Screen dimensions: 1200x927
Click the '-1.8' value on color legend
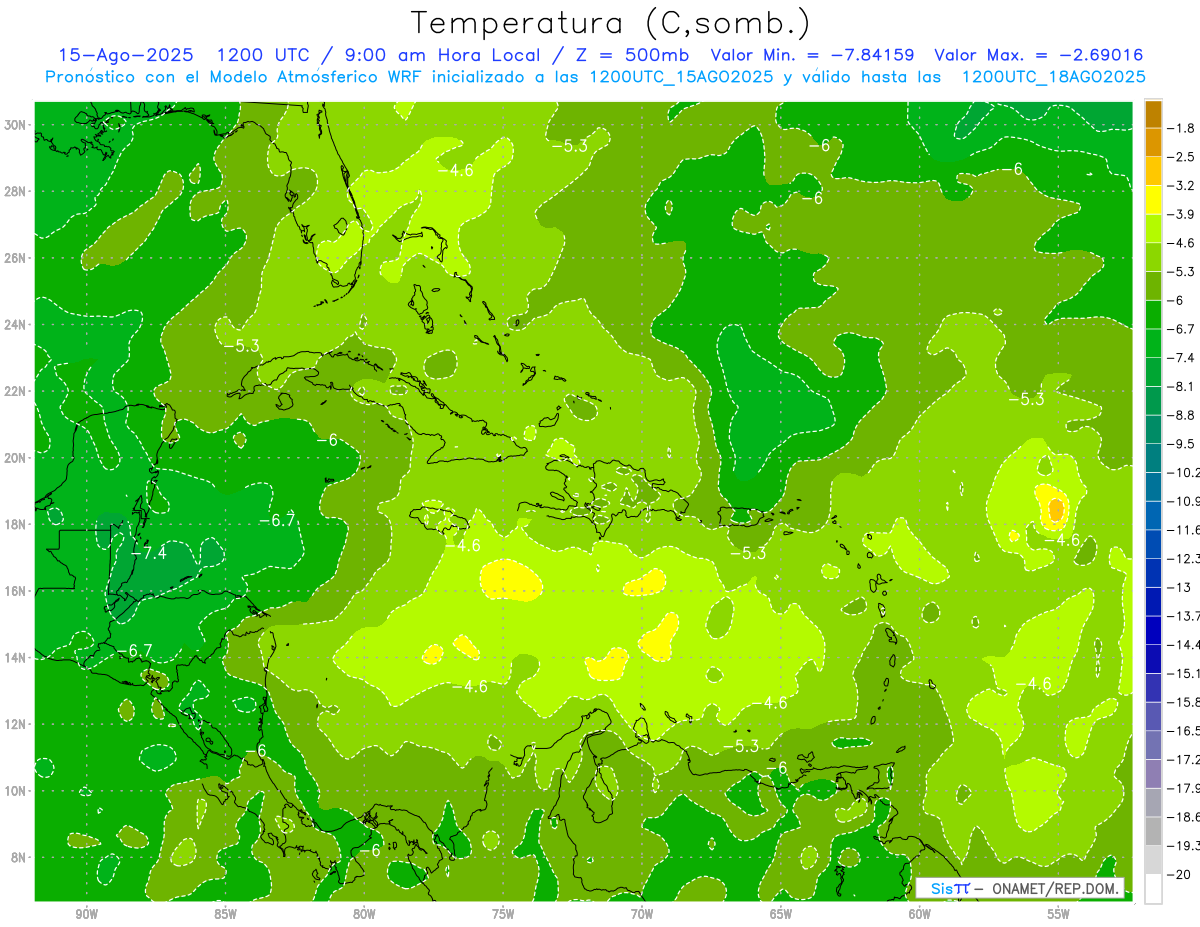pos(1183,128)
